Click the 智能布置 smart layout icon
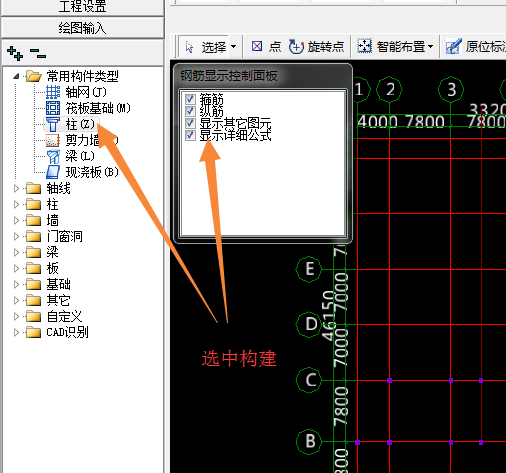 pyautogui.click(x=364, y=46)
